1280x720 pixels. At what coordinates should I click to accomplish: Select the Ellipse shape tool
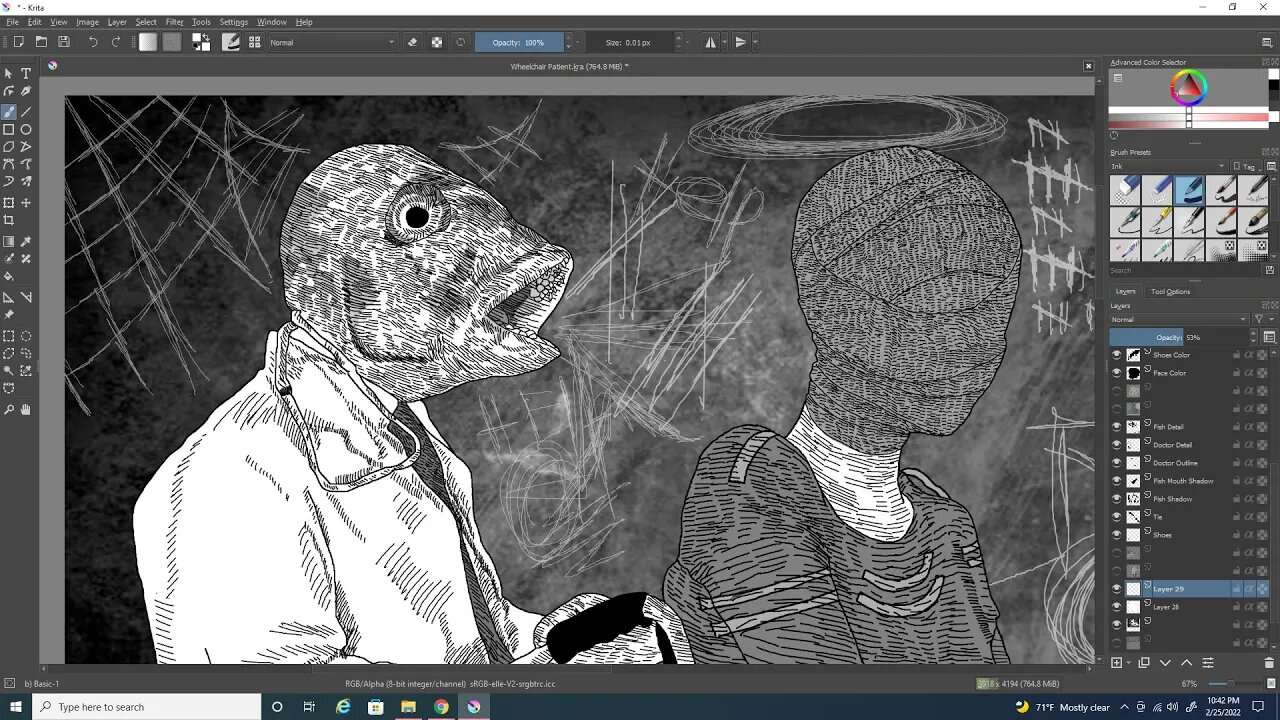pyautogui.click(x=26, y=129)
